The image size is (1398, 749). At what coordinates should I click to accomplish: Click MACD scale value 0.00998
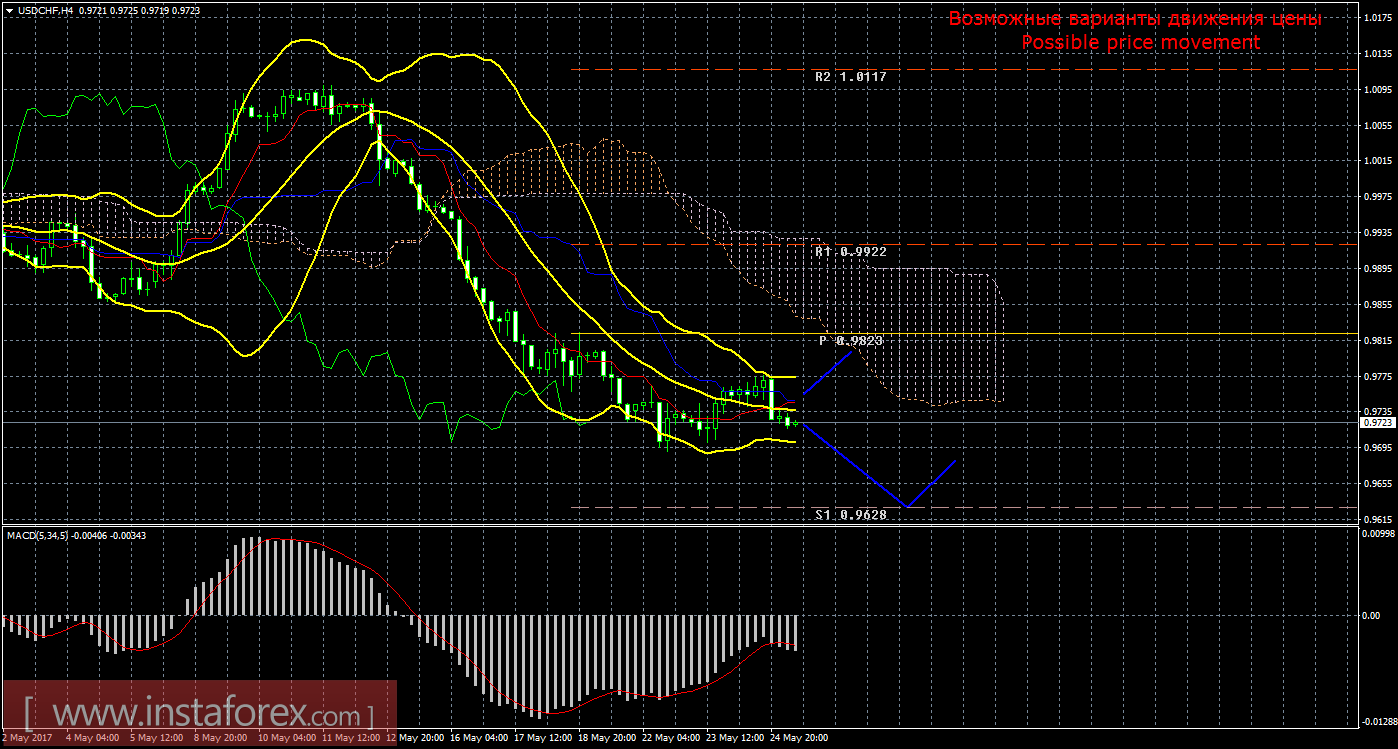click(x=1377, y=534)
